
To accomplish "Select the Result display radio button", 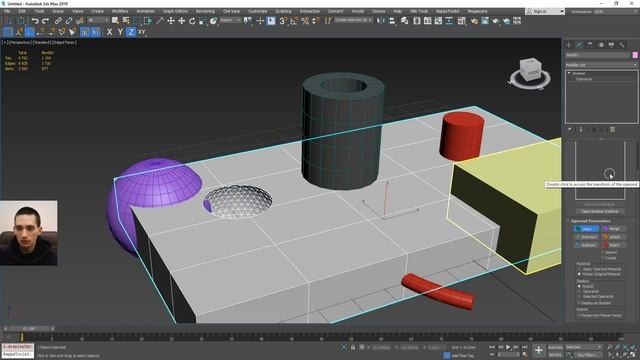I will click(x=579, y=287).
